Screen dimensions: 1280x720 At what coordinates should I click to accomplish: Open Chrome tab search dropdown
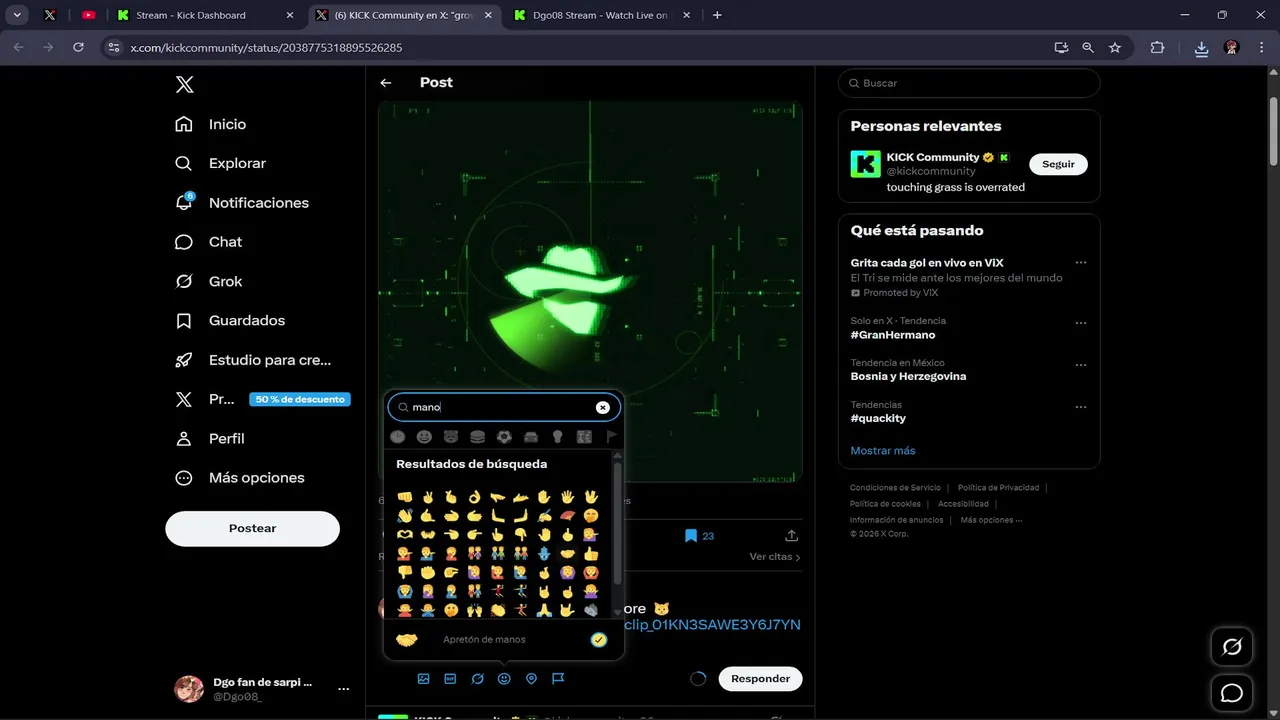[x=17, y=15]
